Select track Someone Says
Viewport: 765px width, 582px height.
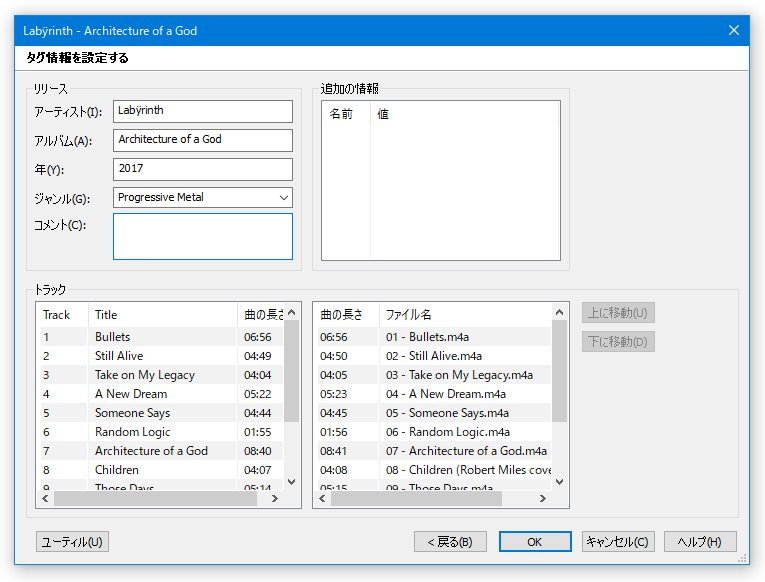[x=161, y=413]
